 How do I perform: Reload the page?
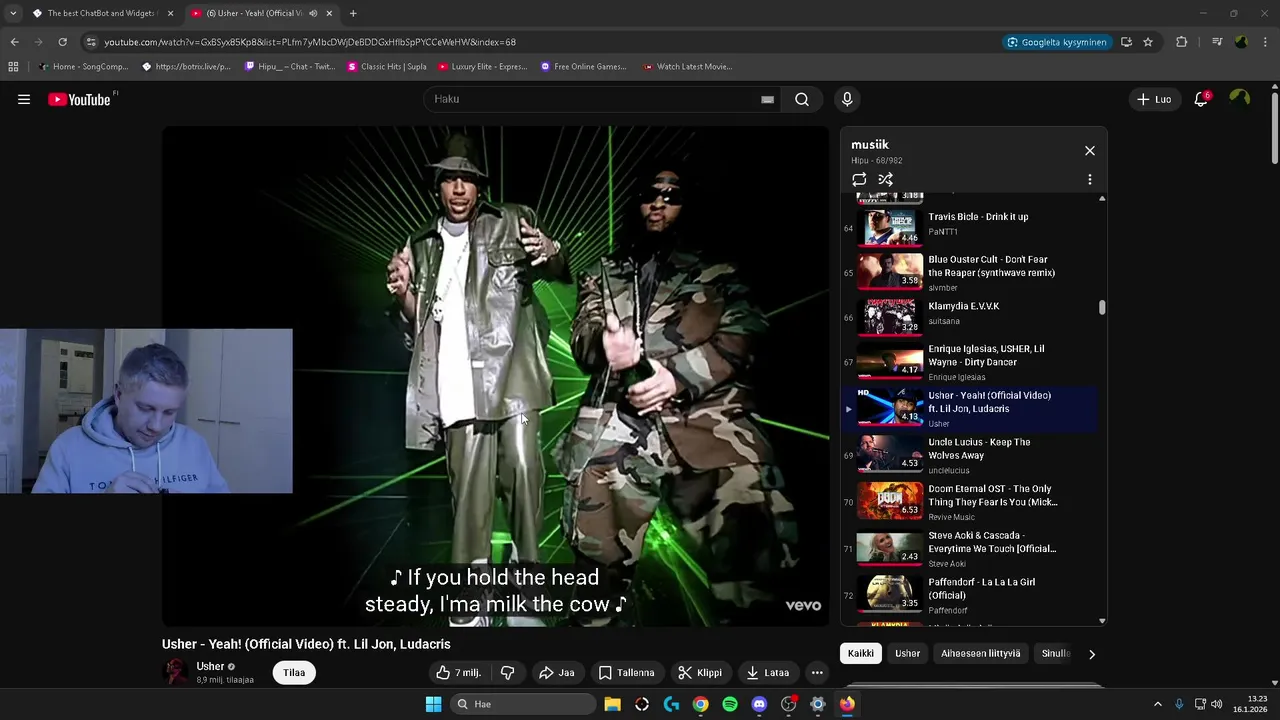[x=62, y=42]
